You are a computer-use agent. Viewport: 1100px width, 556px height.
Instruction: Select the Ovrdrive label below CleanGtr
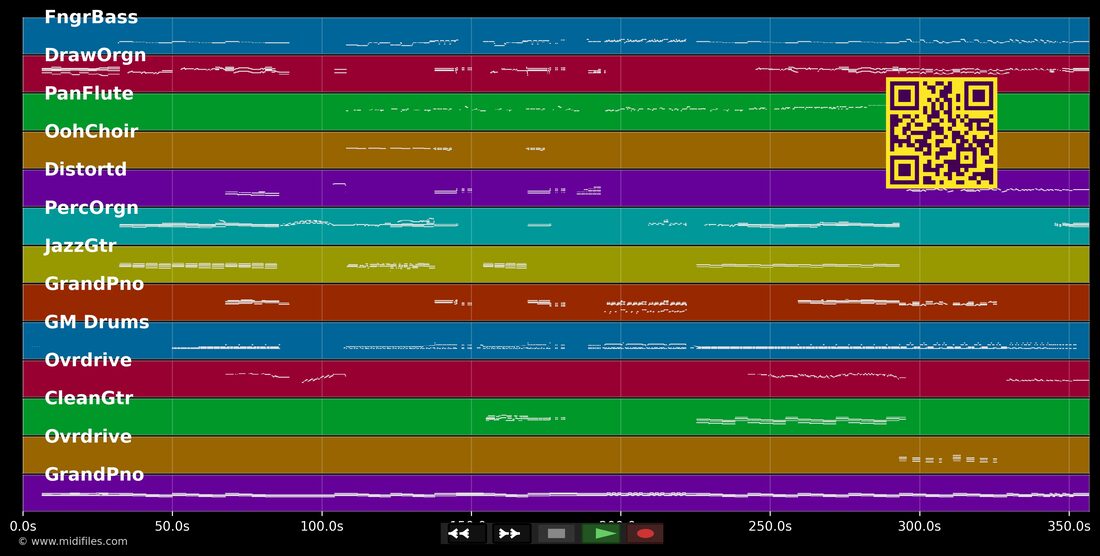coord(88,436)
